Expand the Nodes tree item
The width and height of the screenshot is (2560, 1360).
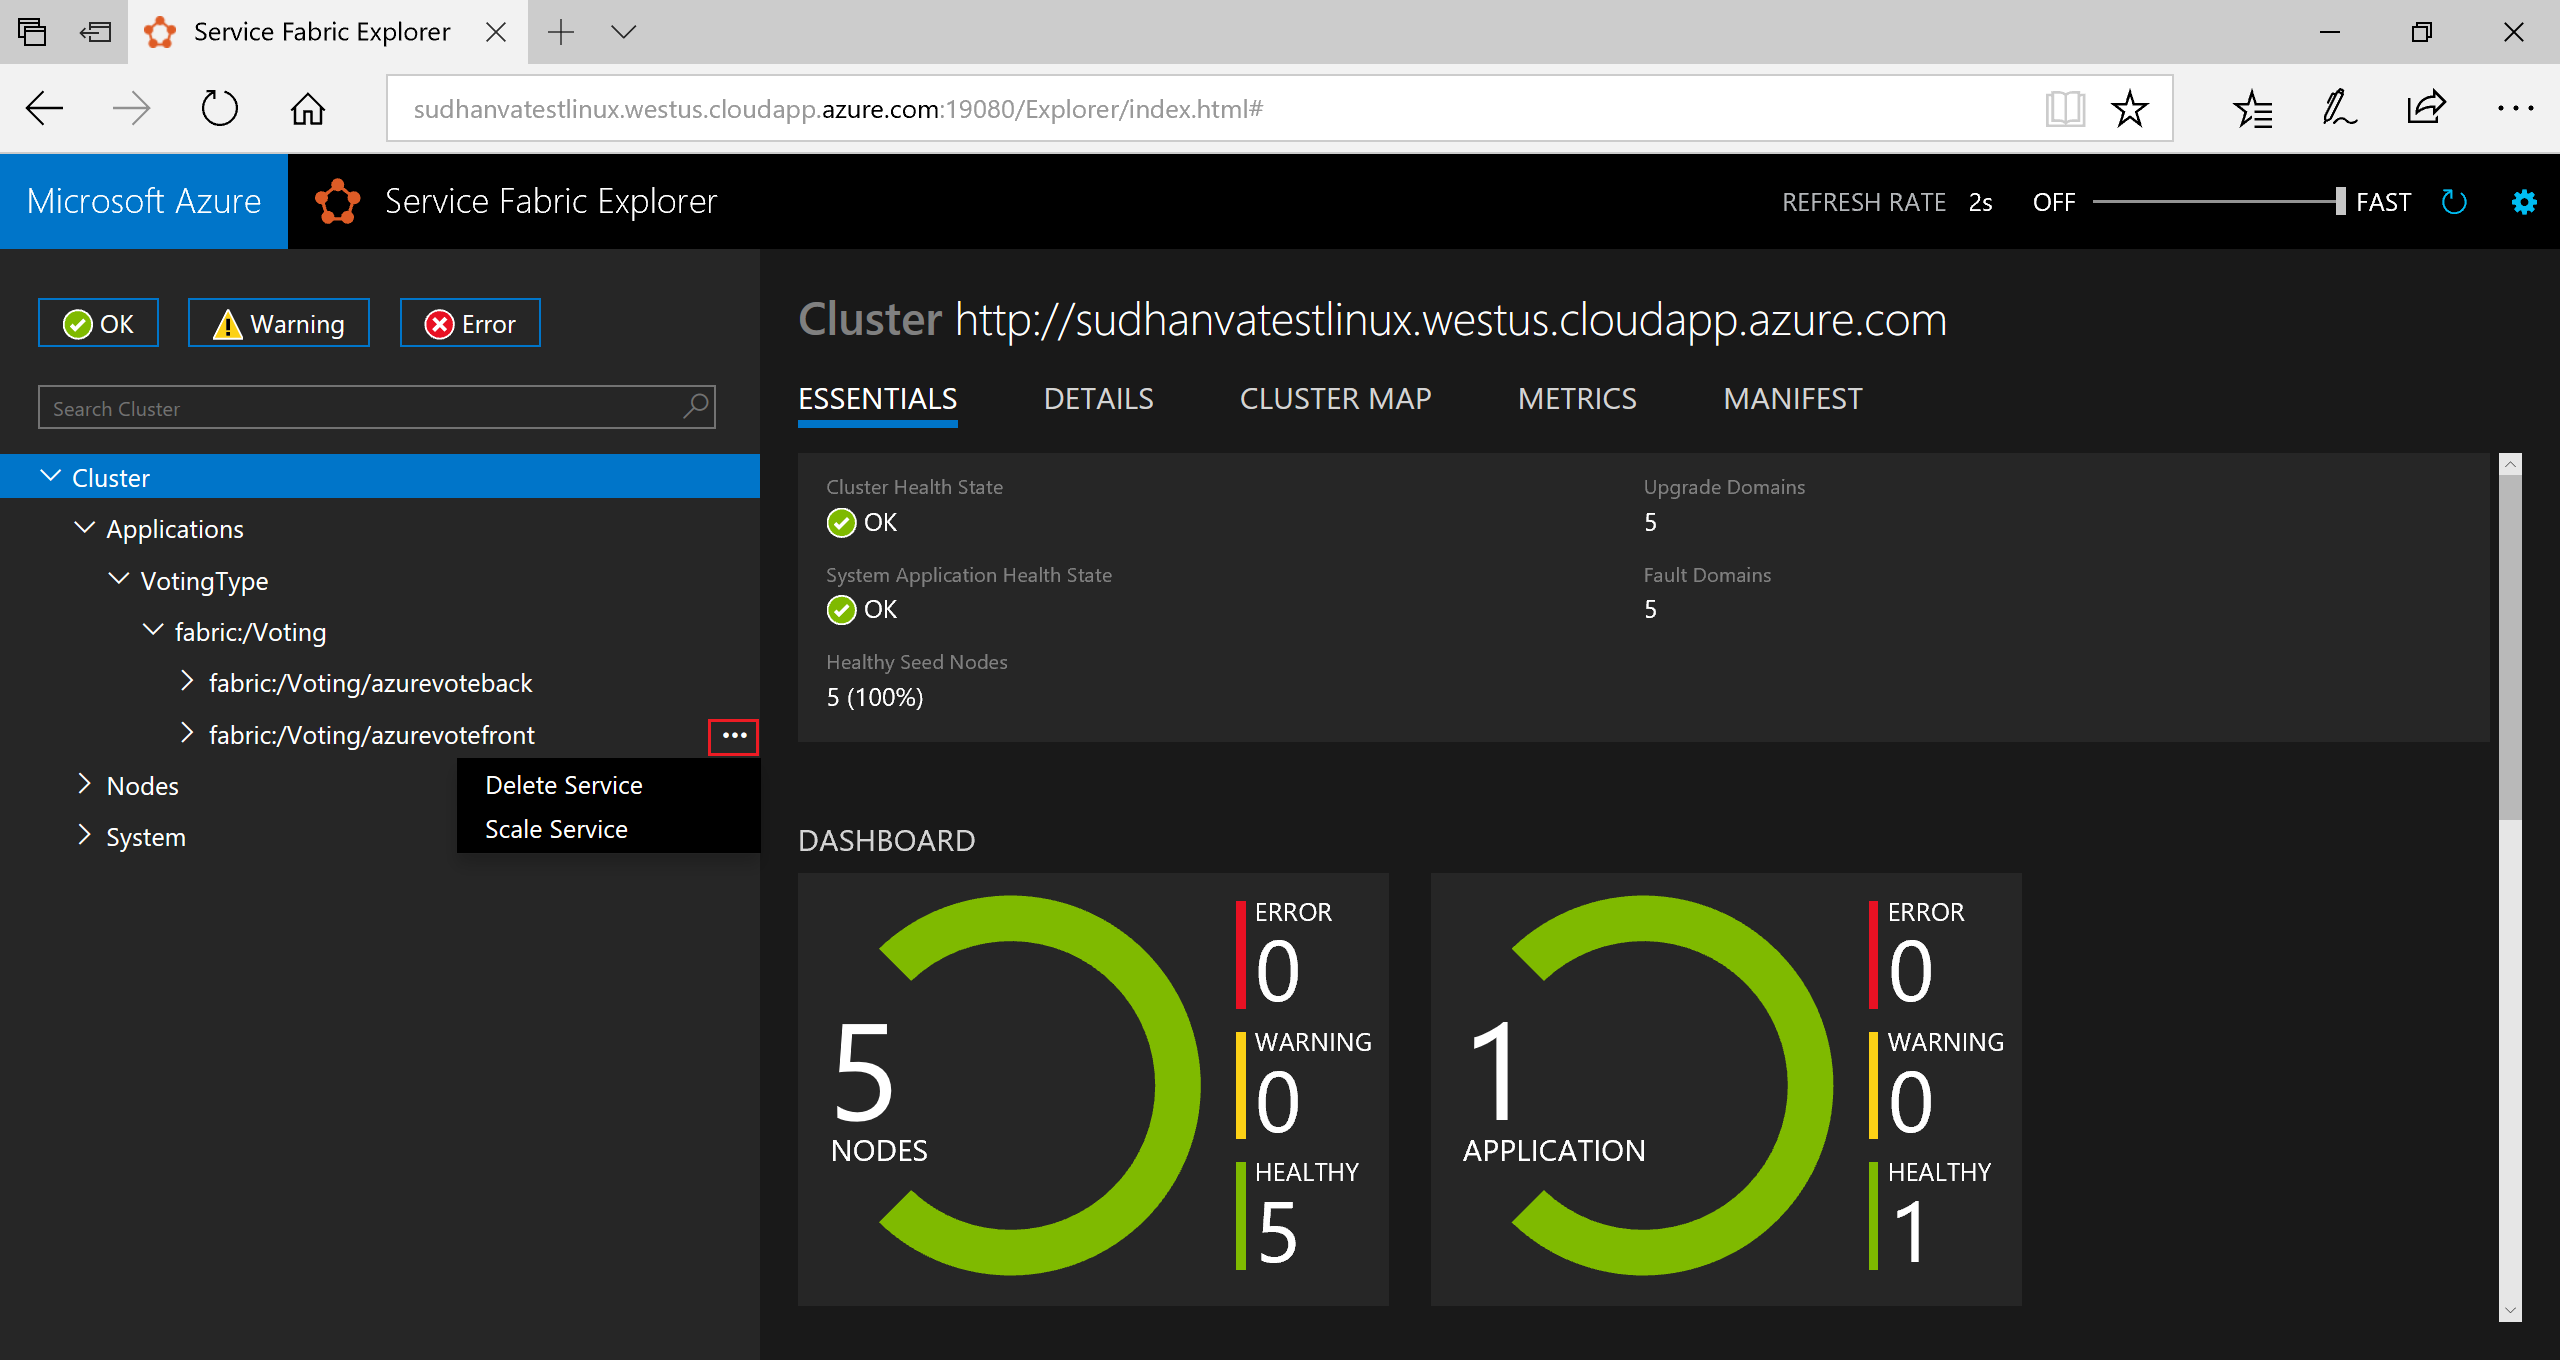85,786
